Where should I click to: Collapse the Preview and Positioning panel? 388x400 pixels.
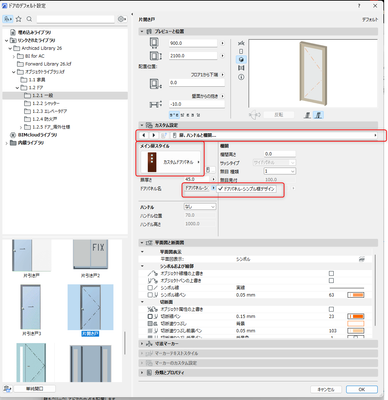(x=142, y=31)
